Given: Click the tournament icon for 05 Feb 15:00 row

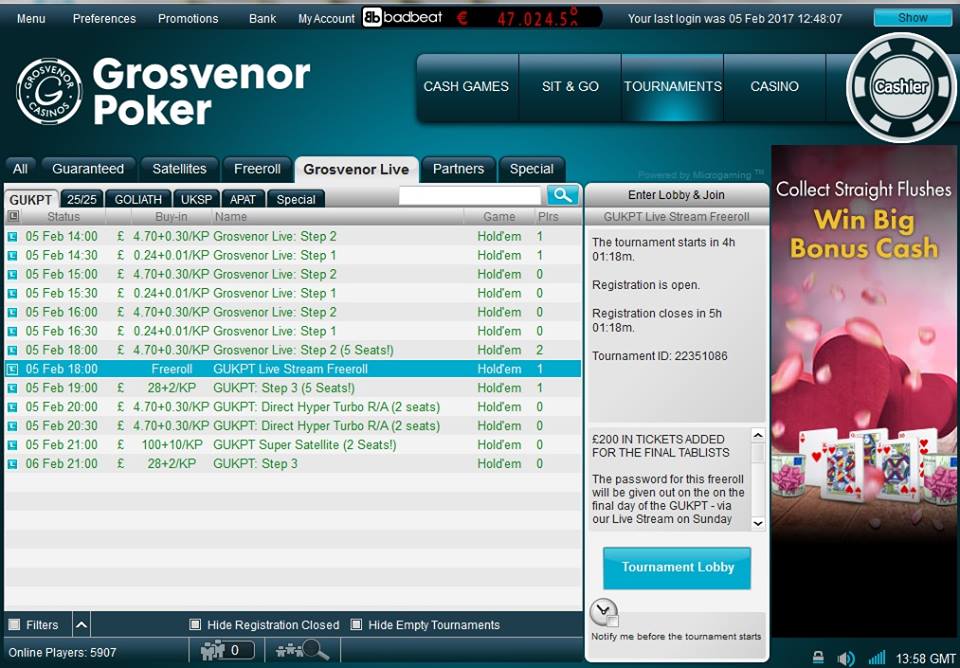Looking at the screenshot, I should click(12, 274).
